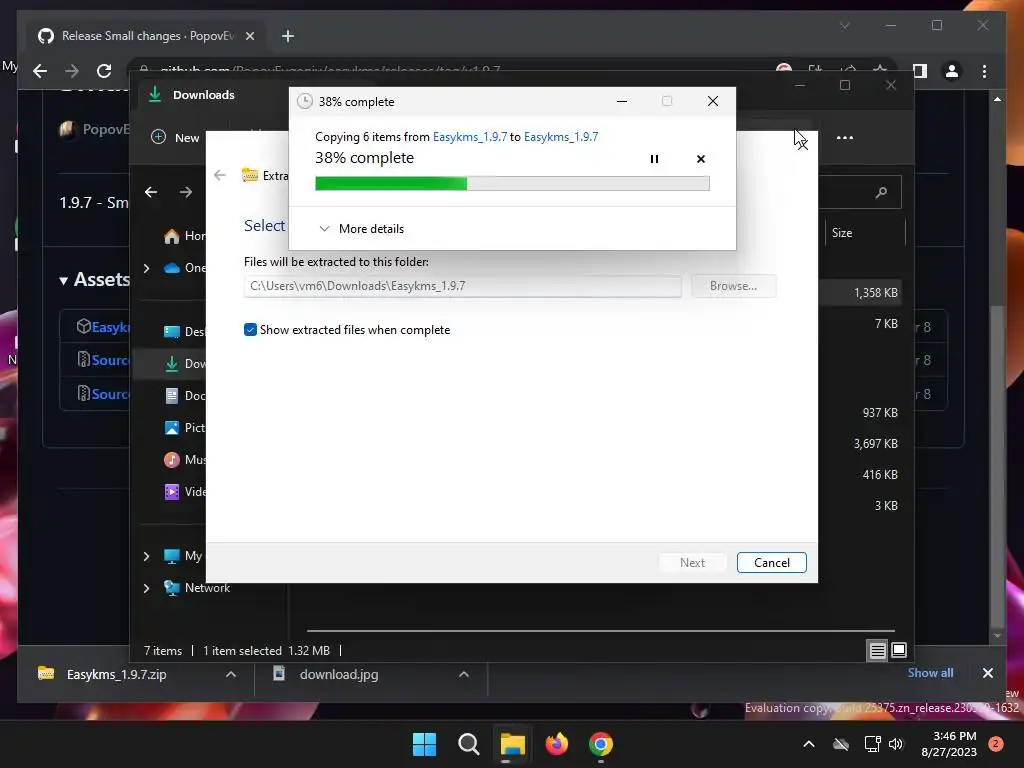Screen dimensions: 1024x768
Task: Select Network in the navigation pane
Action: tap(197, 588)
